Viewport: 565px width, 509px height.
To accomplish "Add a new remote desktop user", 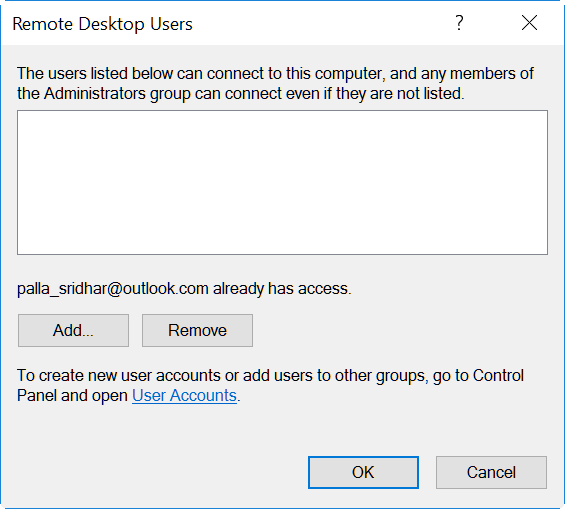I will point(73,330).
